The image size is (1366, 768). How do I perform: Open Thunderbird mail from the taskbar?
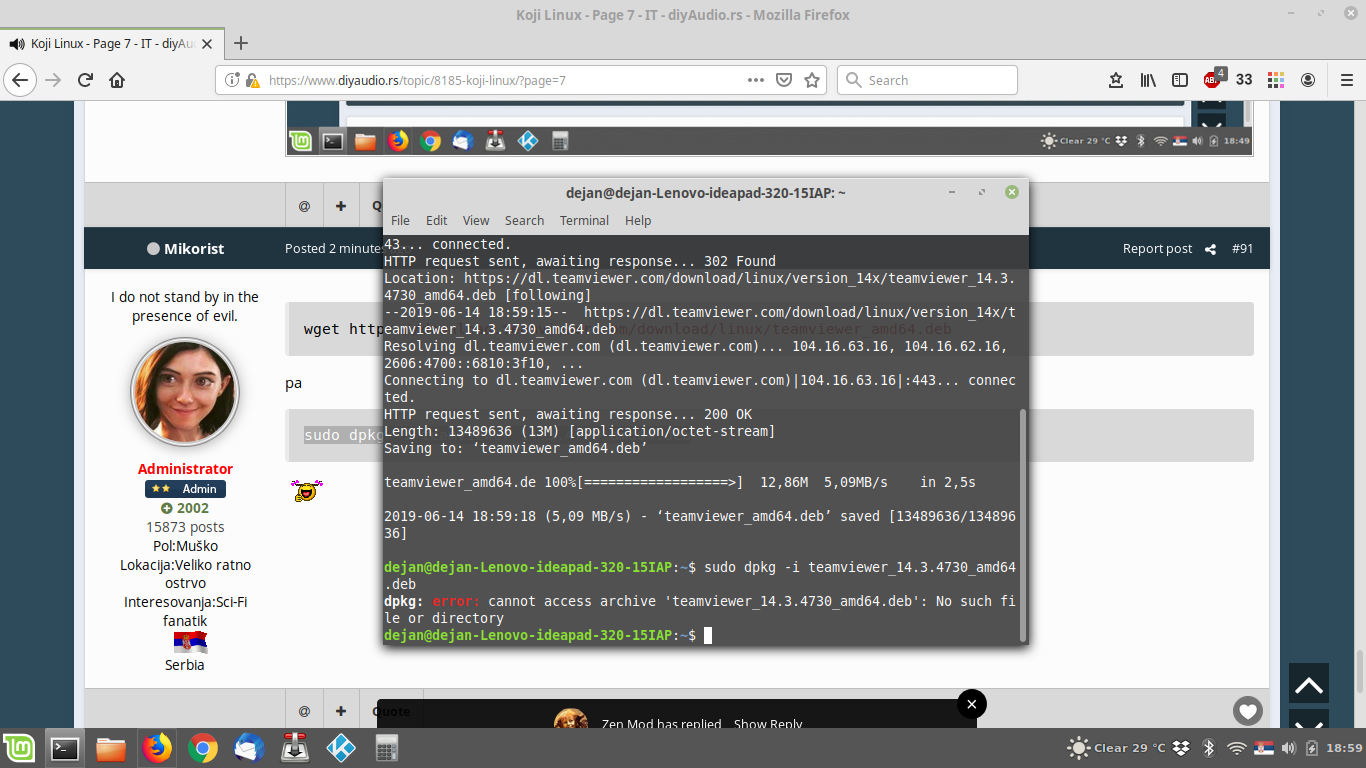click(248, 748)
